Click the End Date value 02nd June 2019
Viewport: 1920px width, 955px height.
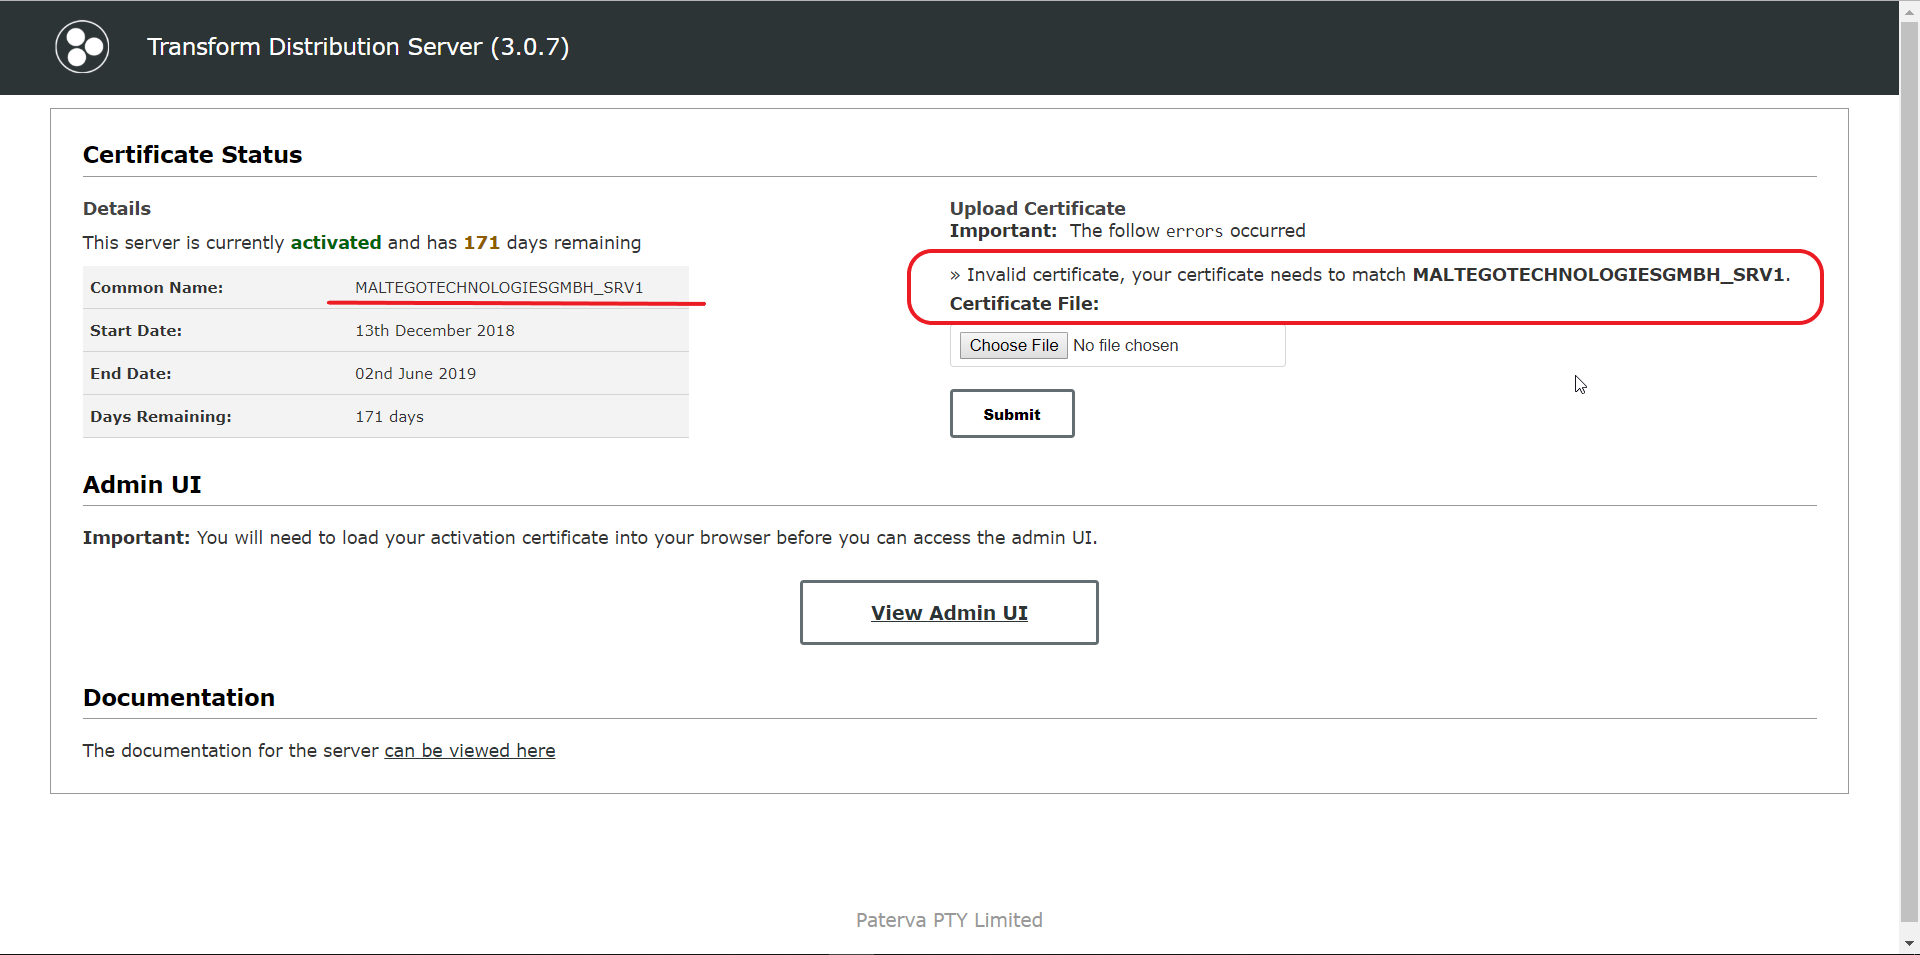tap(415, 374)
